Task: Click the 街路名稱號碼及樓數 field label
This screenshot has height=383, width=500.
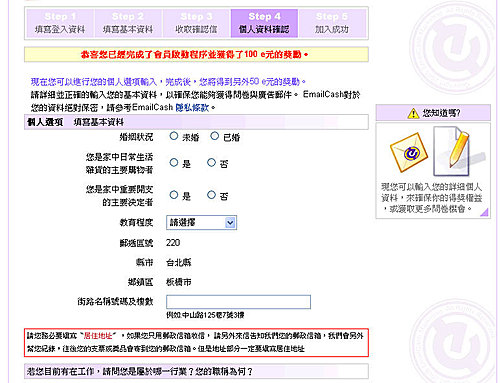Action: click(115, 302)
